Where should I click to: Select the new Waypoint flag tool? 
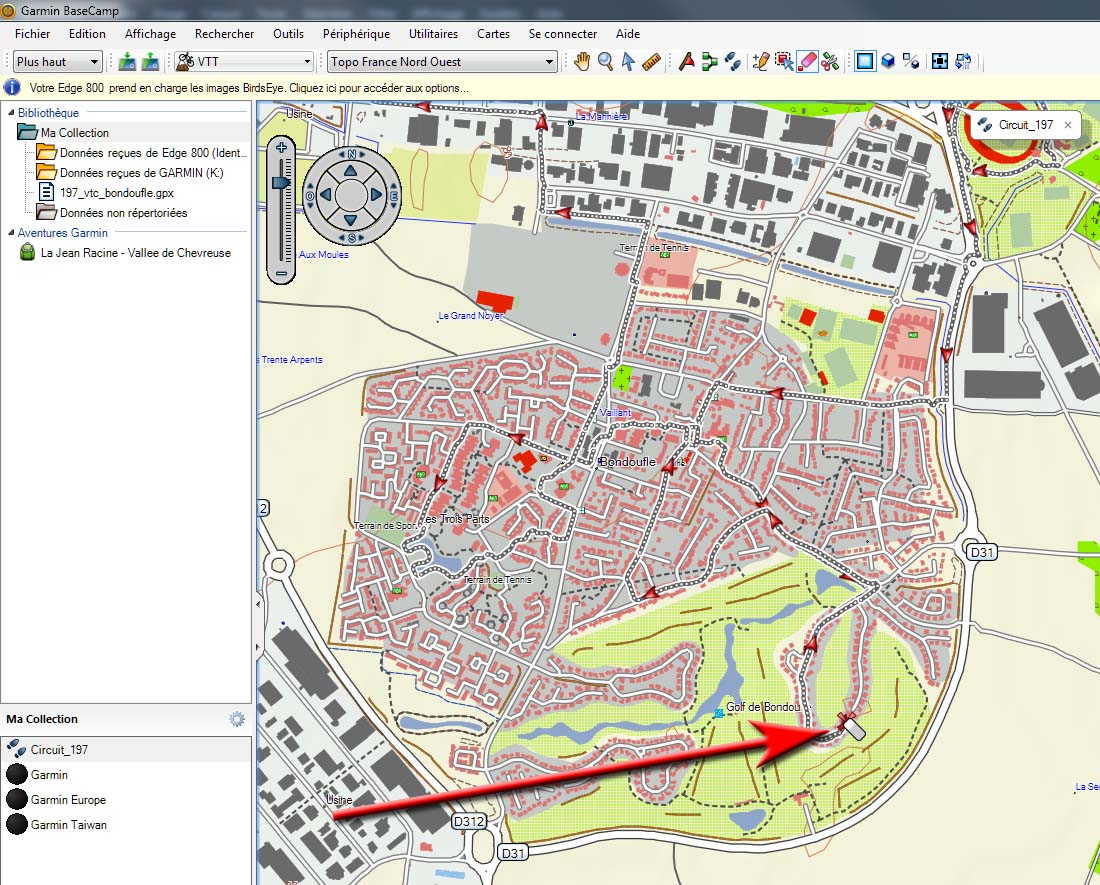pyautogui.click(x=687, y=62)
